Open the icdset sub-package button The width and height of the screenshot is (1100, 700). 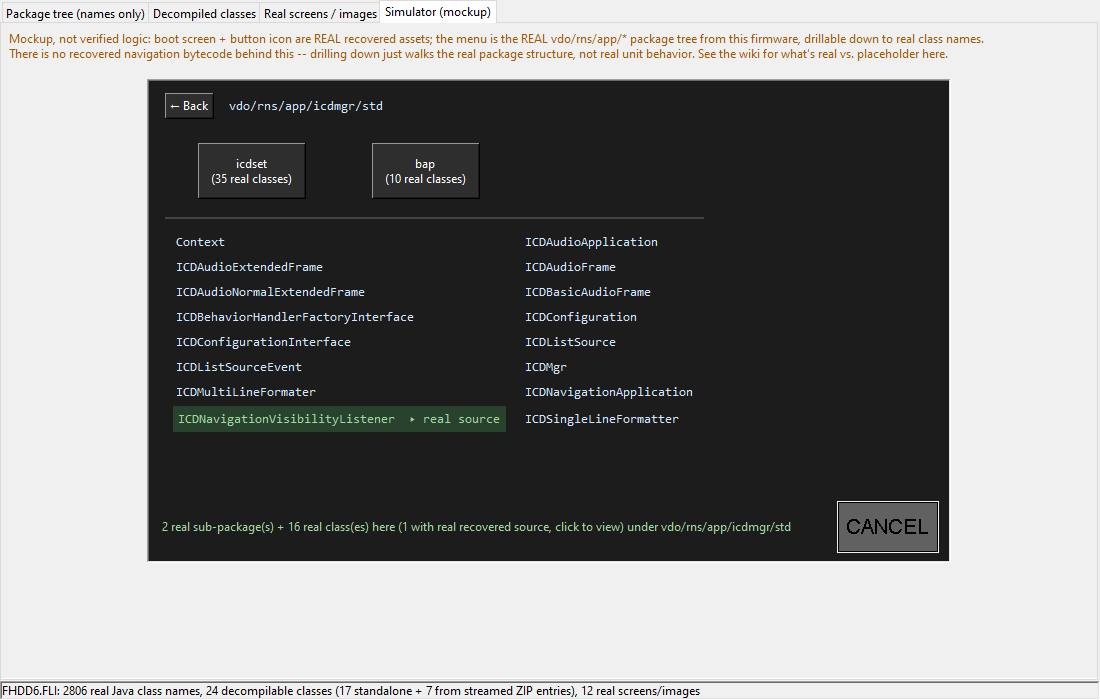click(252, 171)
